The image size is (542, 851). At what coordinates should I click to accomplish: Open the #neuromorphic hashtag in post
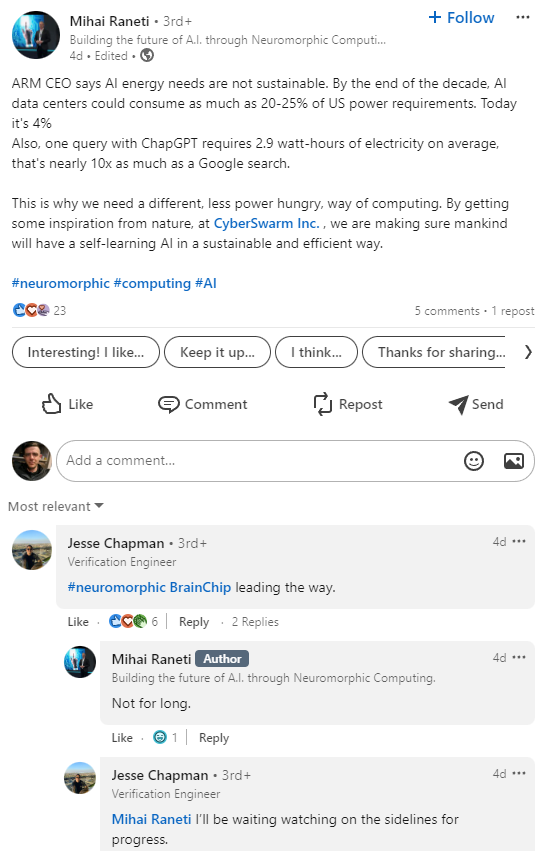pyautogui.click(x=61, y=283)
